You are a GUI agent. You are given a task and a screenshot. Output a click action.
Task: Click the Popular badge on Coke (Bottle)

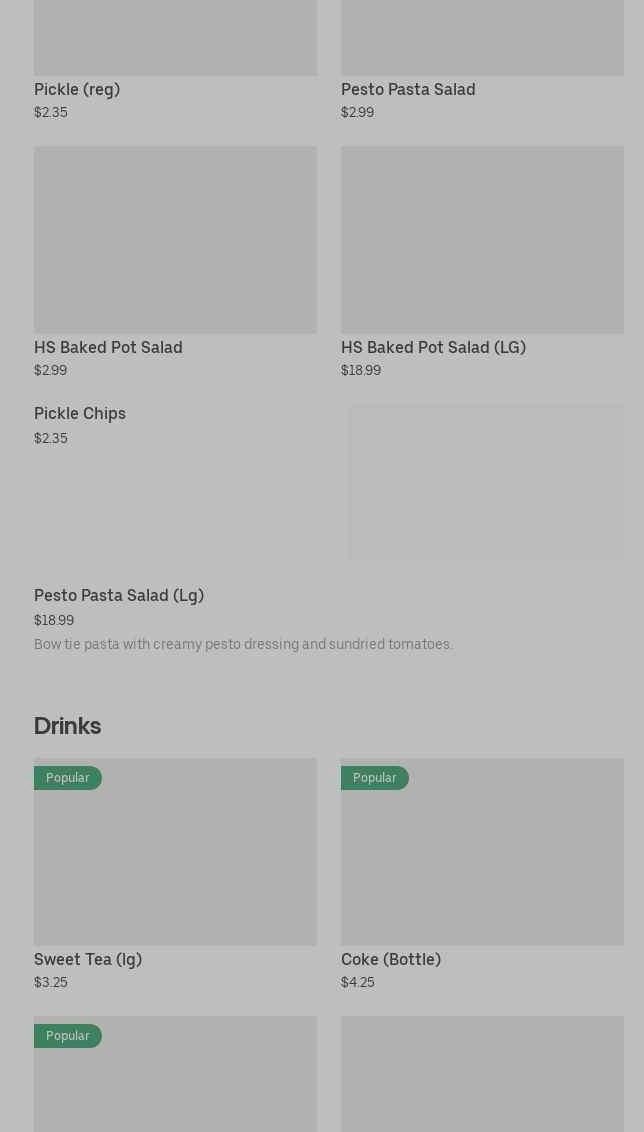pos(375,778)
